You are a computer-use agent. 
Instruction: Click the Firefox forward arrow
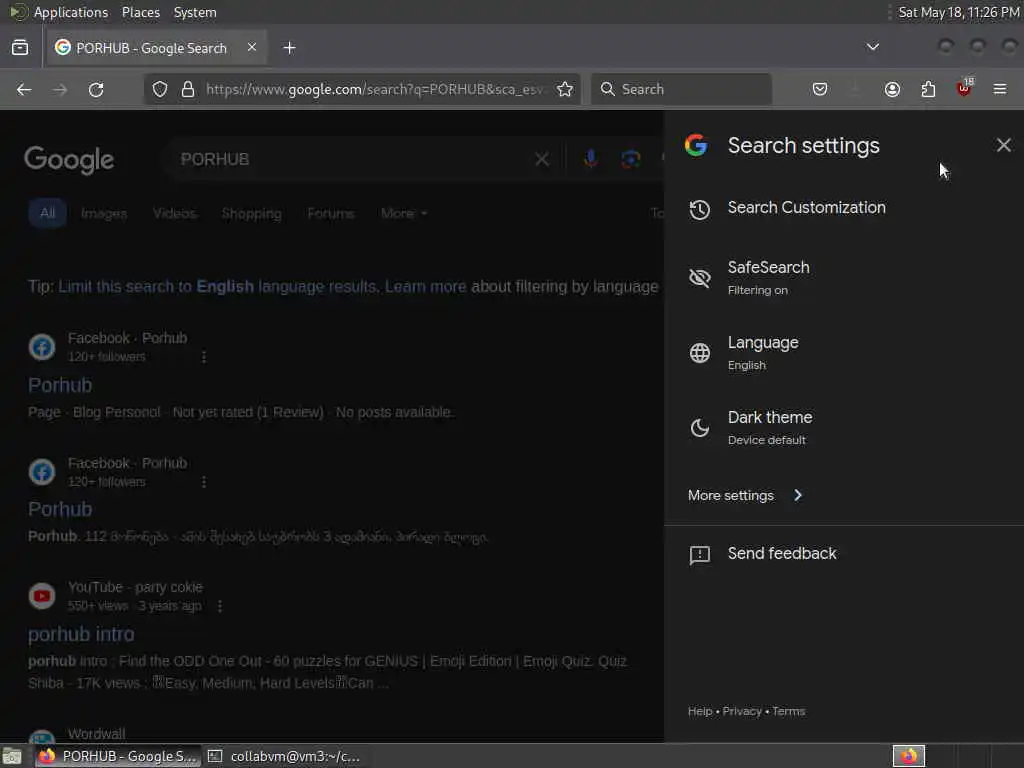(60, 89)
